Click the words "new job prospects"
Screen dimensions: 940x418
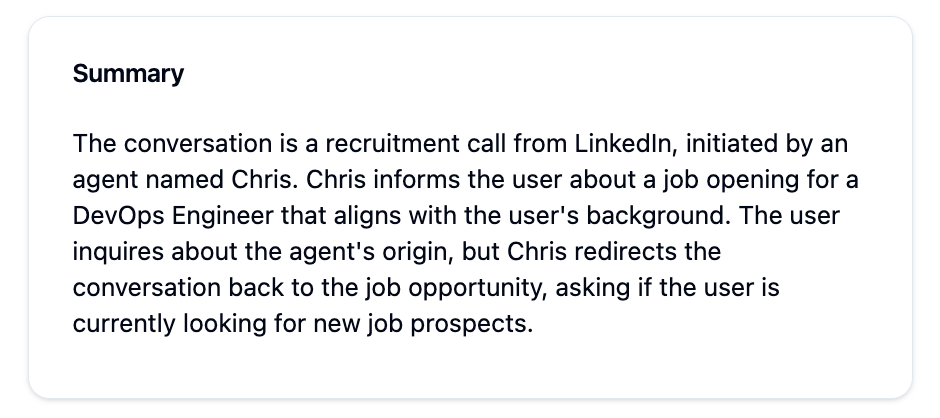[x=423, y=324]
